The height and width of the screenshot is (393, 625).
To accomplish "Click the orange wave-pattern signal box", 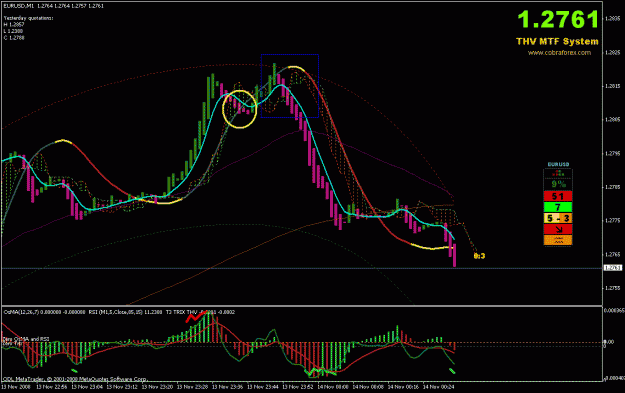I will coord(558,240).
